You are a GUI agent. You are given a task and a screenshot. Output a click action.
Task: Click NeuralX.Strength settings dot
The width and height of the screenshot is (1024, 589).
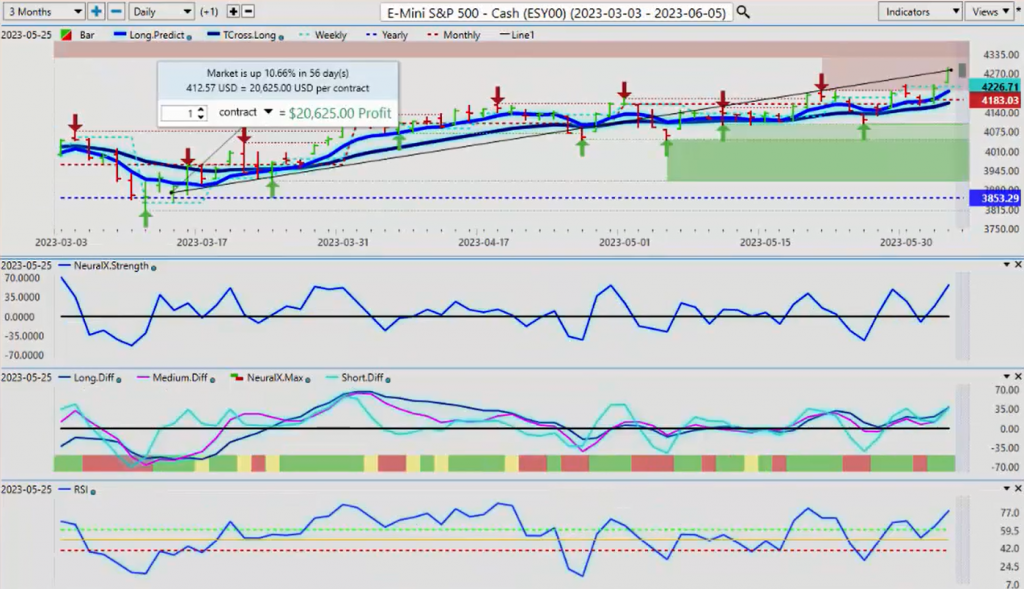pos(153,268)
